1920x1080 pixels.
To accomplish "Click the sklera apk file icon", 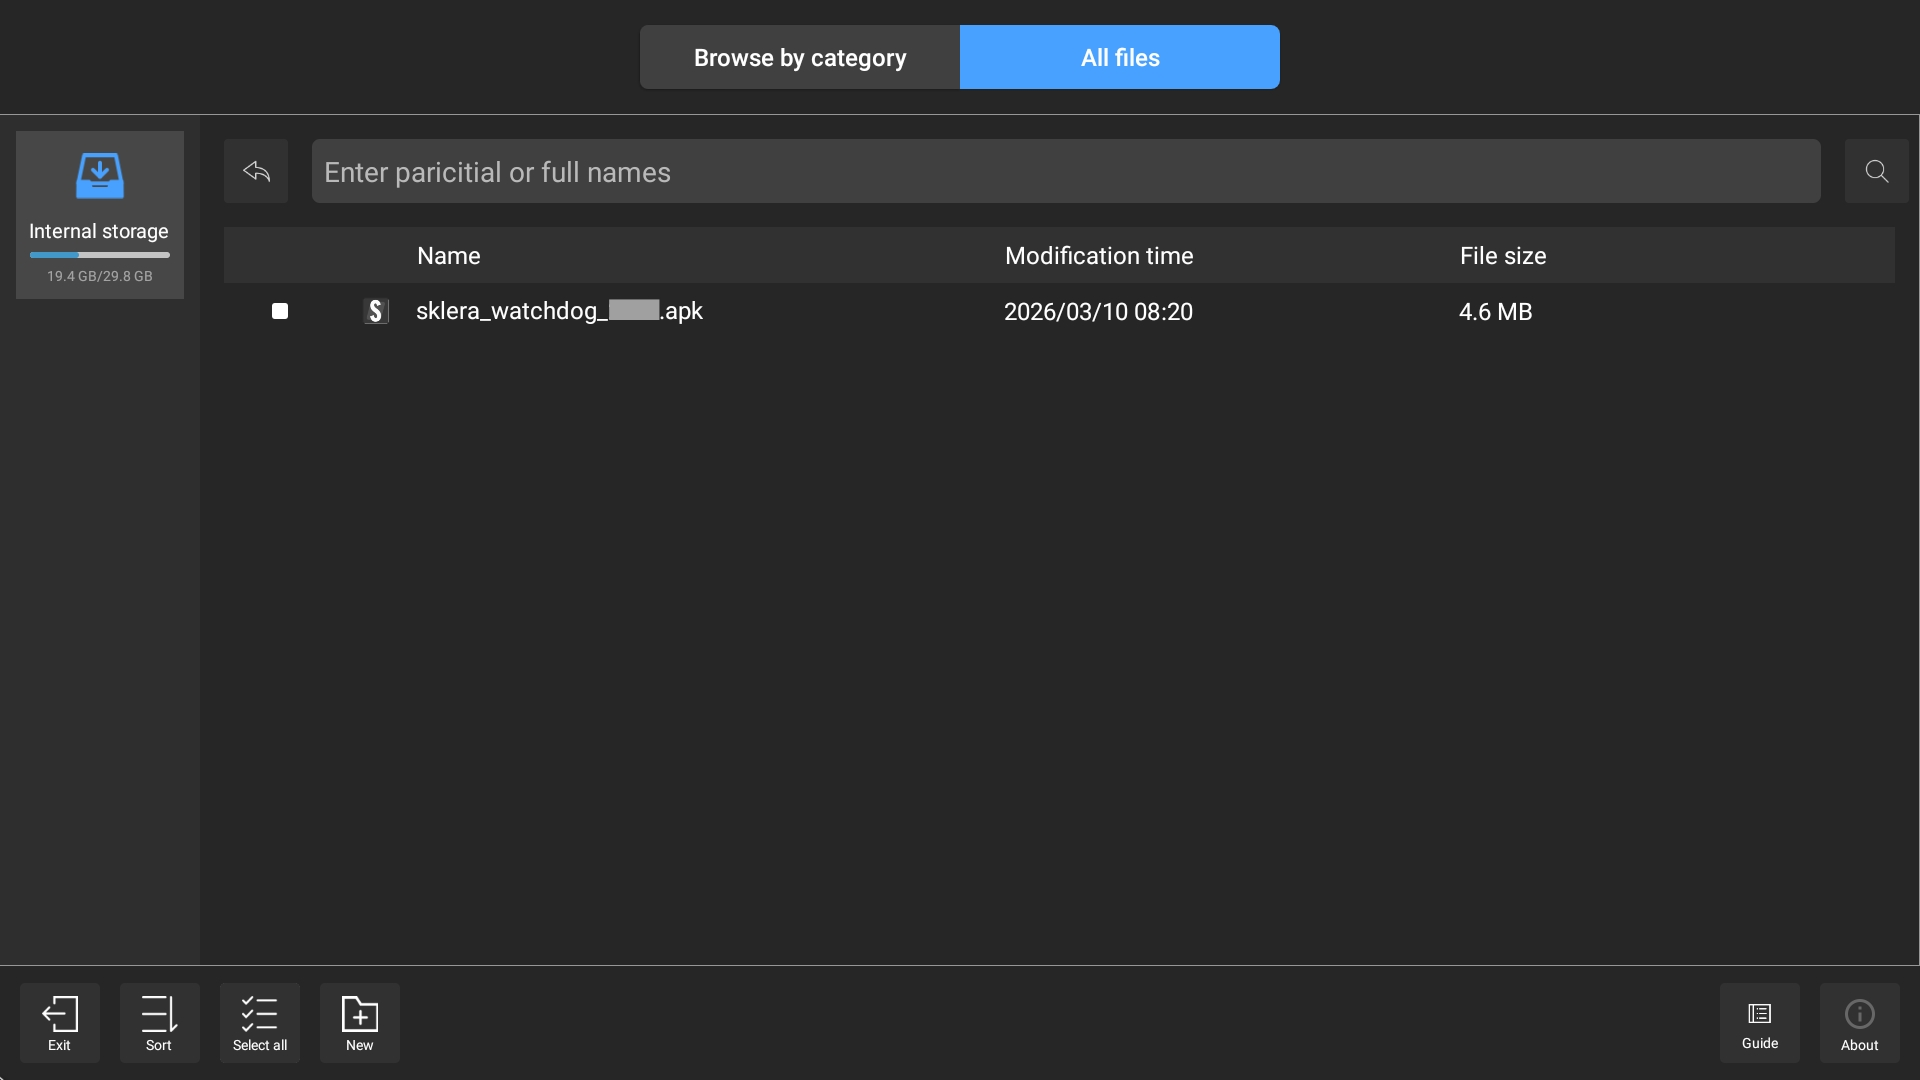I will (376, 311).
